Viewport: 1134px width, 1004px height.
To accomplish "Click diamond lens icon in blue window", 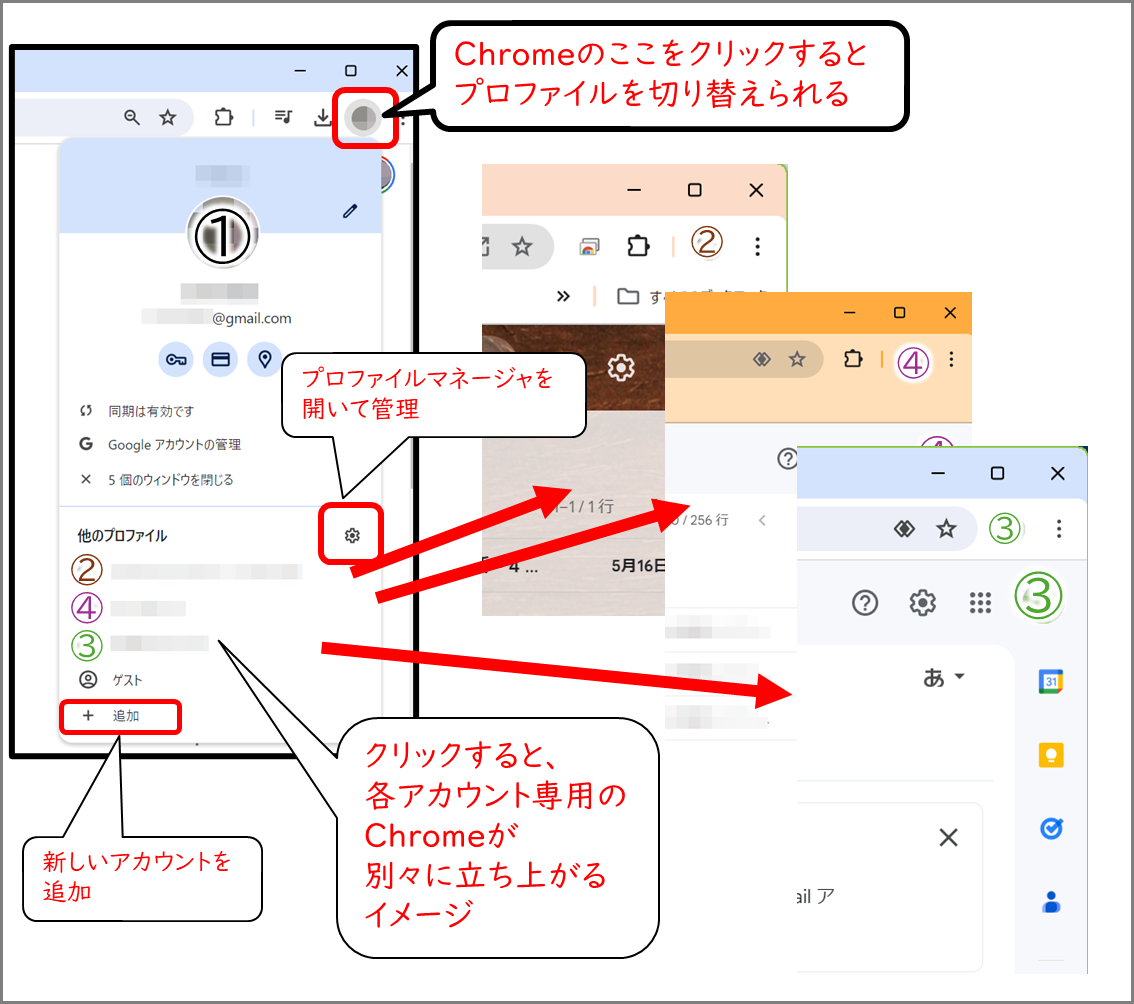I will click(904, 529).
